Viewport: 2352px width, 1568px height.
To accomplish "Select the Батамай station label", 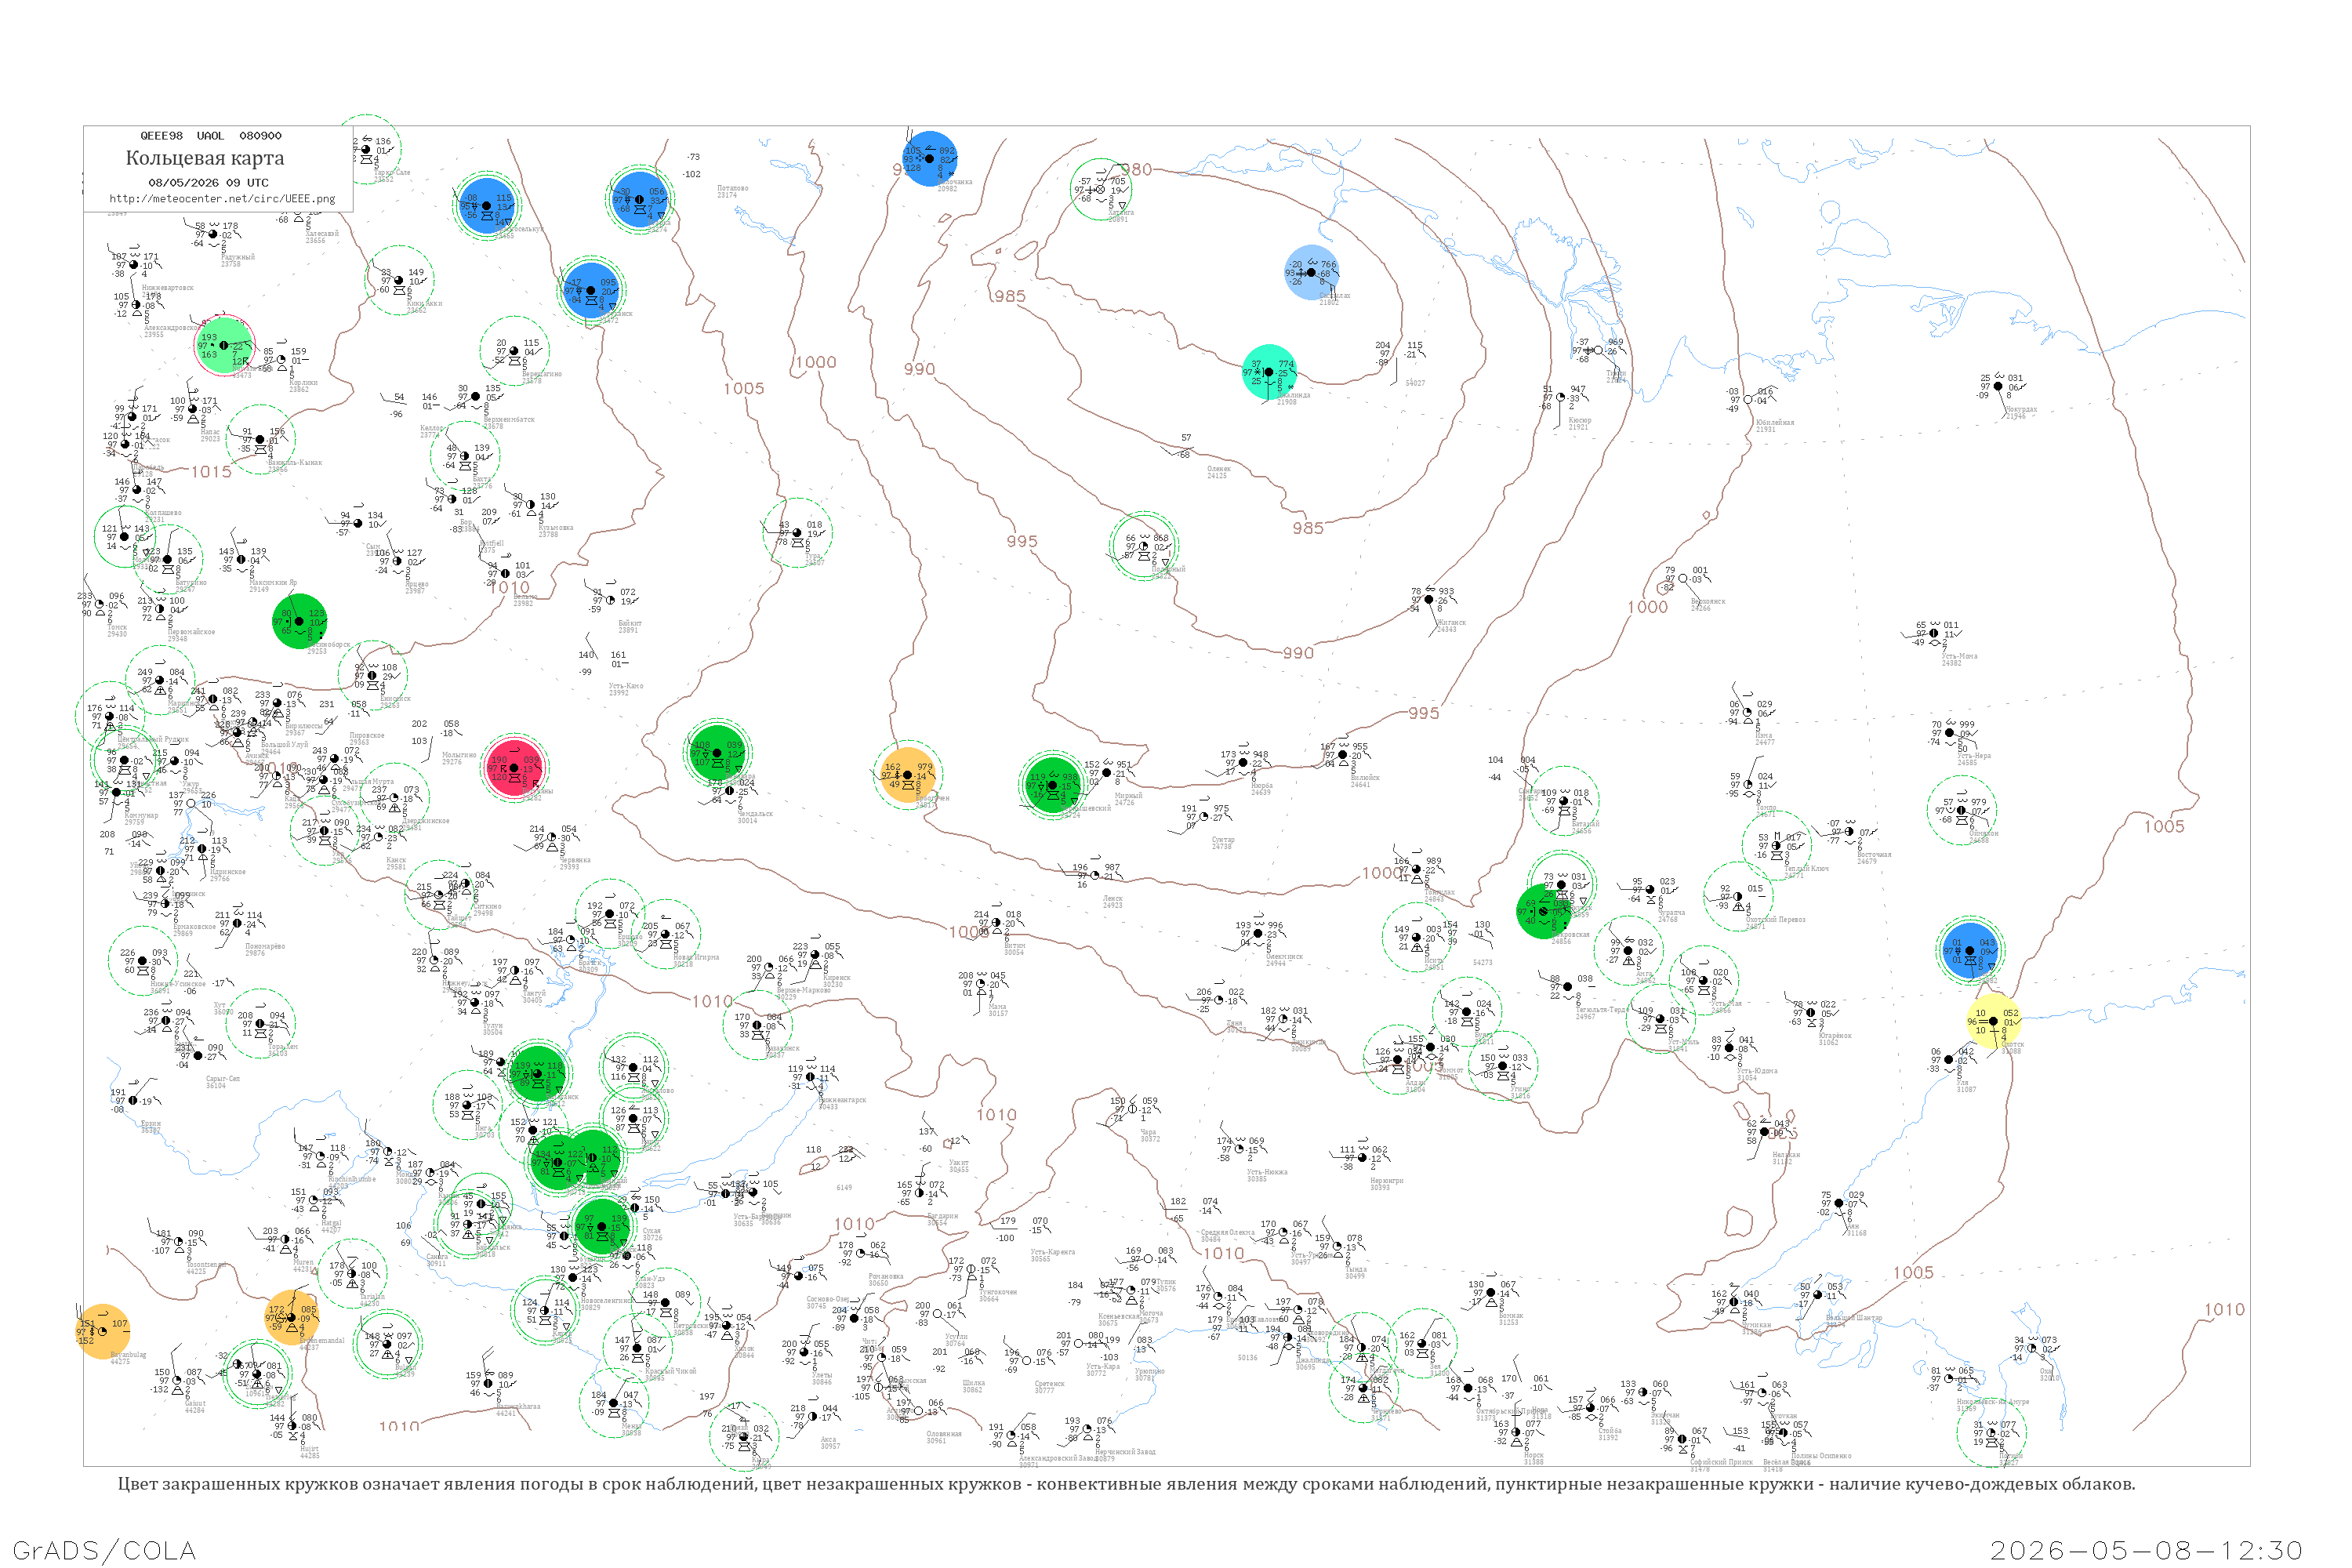I will point(1585,824).
